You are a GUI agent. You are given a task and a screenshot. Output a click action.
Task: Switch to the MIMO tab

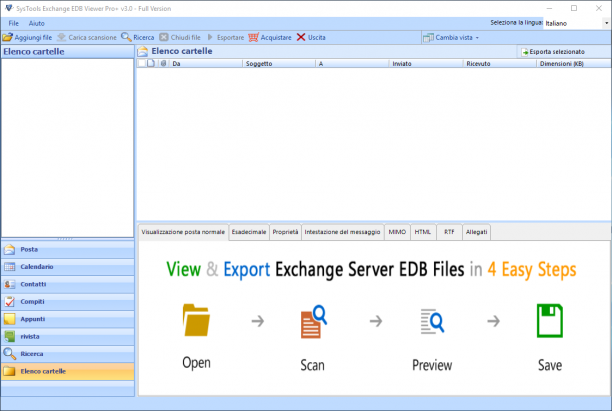(397, 232)
